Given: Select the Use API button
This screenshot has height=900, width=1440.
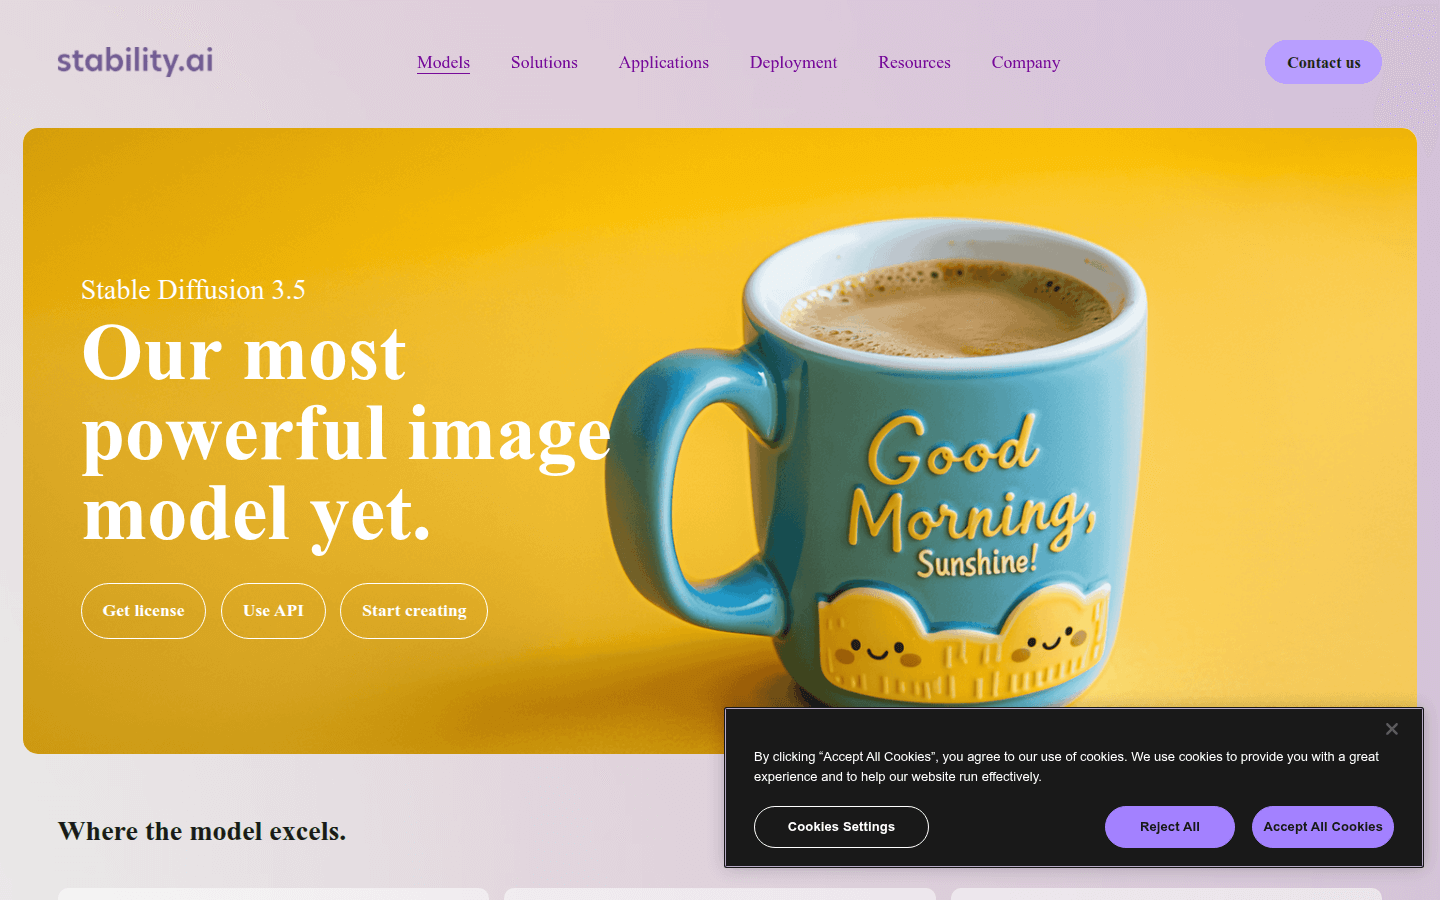Looking at the screenshot, I should [x=273, y=611].
